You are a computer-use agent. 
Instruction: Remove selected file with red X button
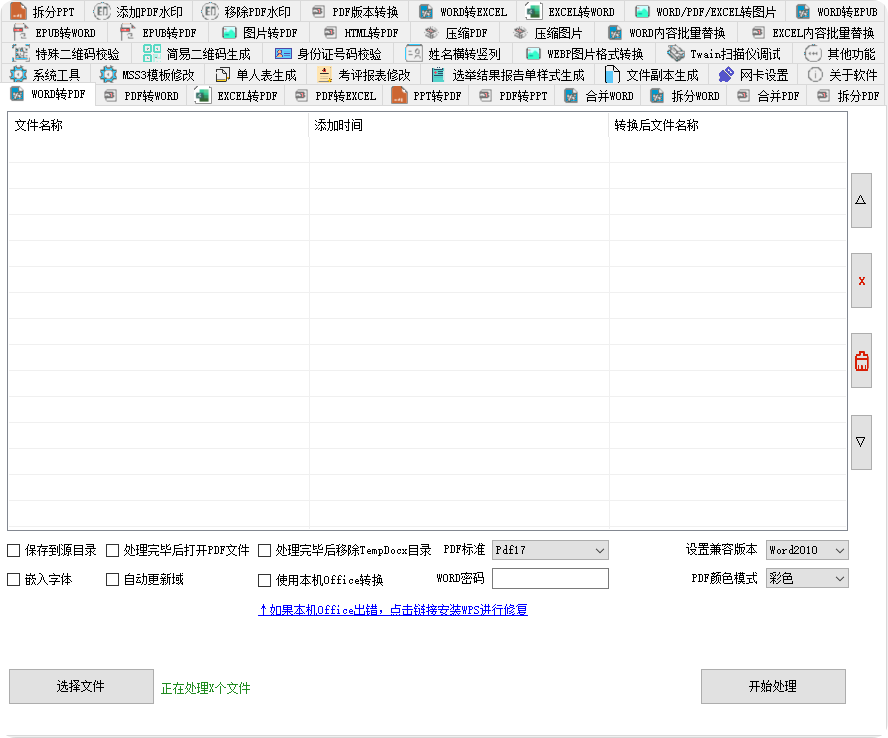pos(861,280)
